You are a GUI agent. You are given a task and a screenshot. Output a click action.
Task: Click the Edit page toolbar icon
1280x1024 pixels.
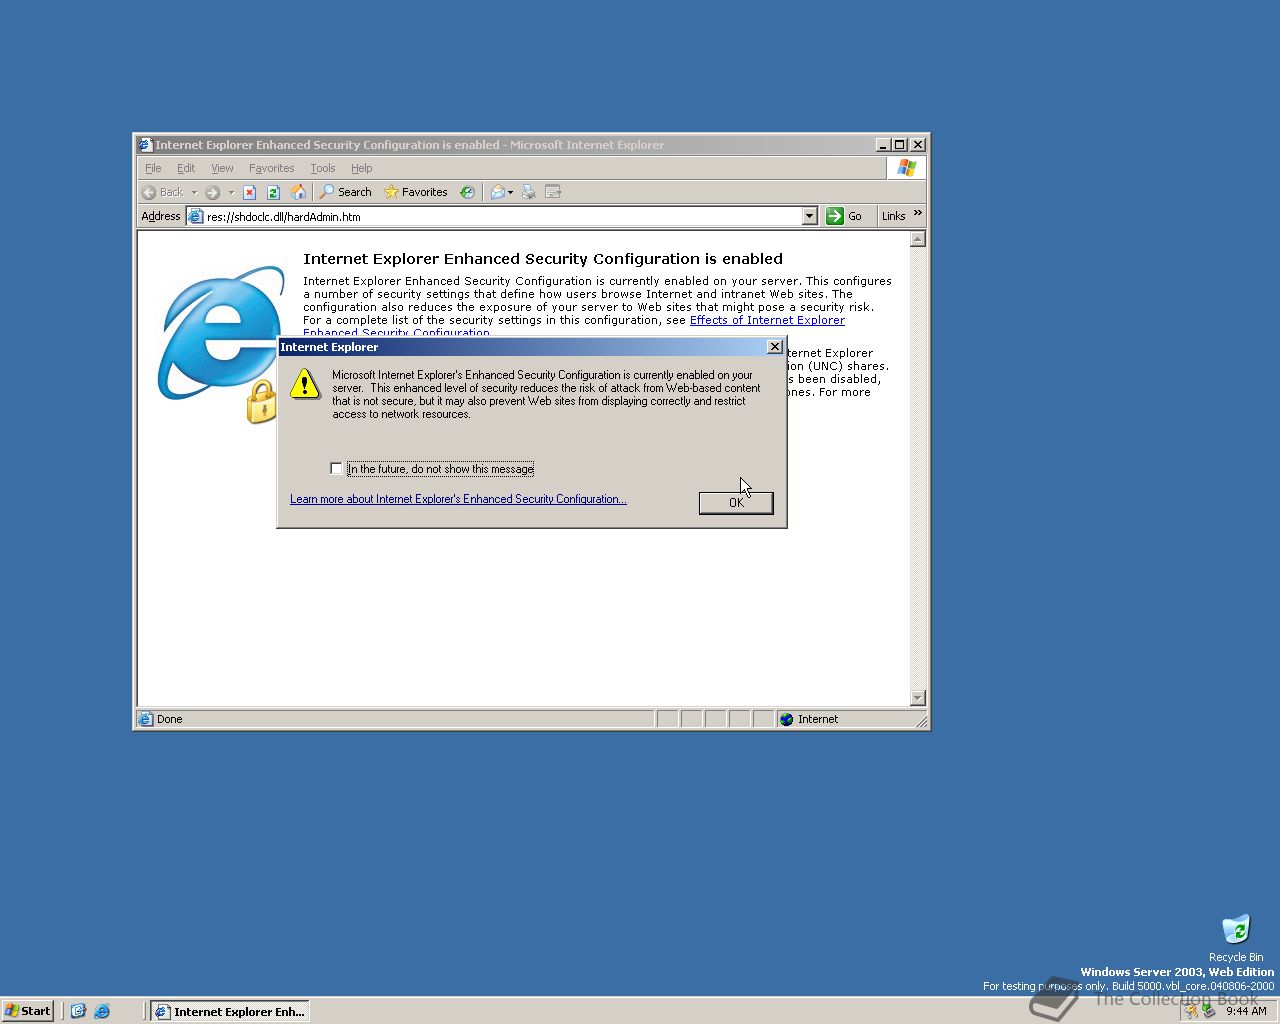tap(553, 192)
